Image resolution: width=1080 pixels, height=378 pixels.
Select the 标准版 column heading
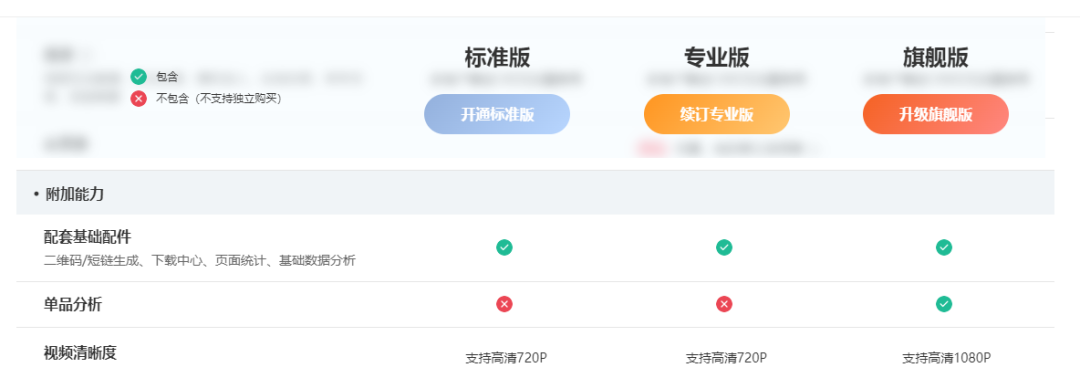[x=497, y=58]
